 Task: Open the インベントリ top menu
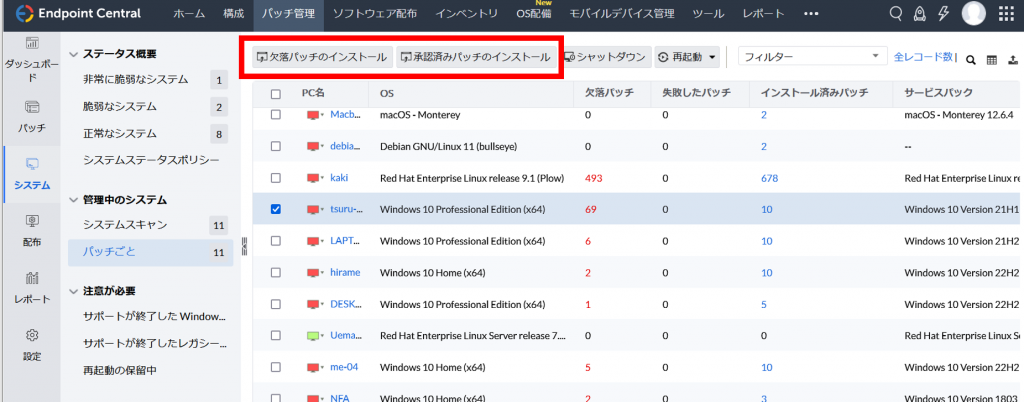(x=466, y=14)
